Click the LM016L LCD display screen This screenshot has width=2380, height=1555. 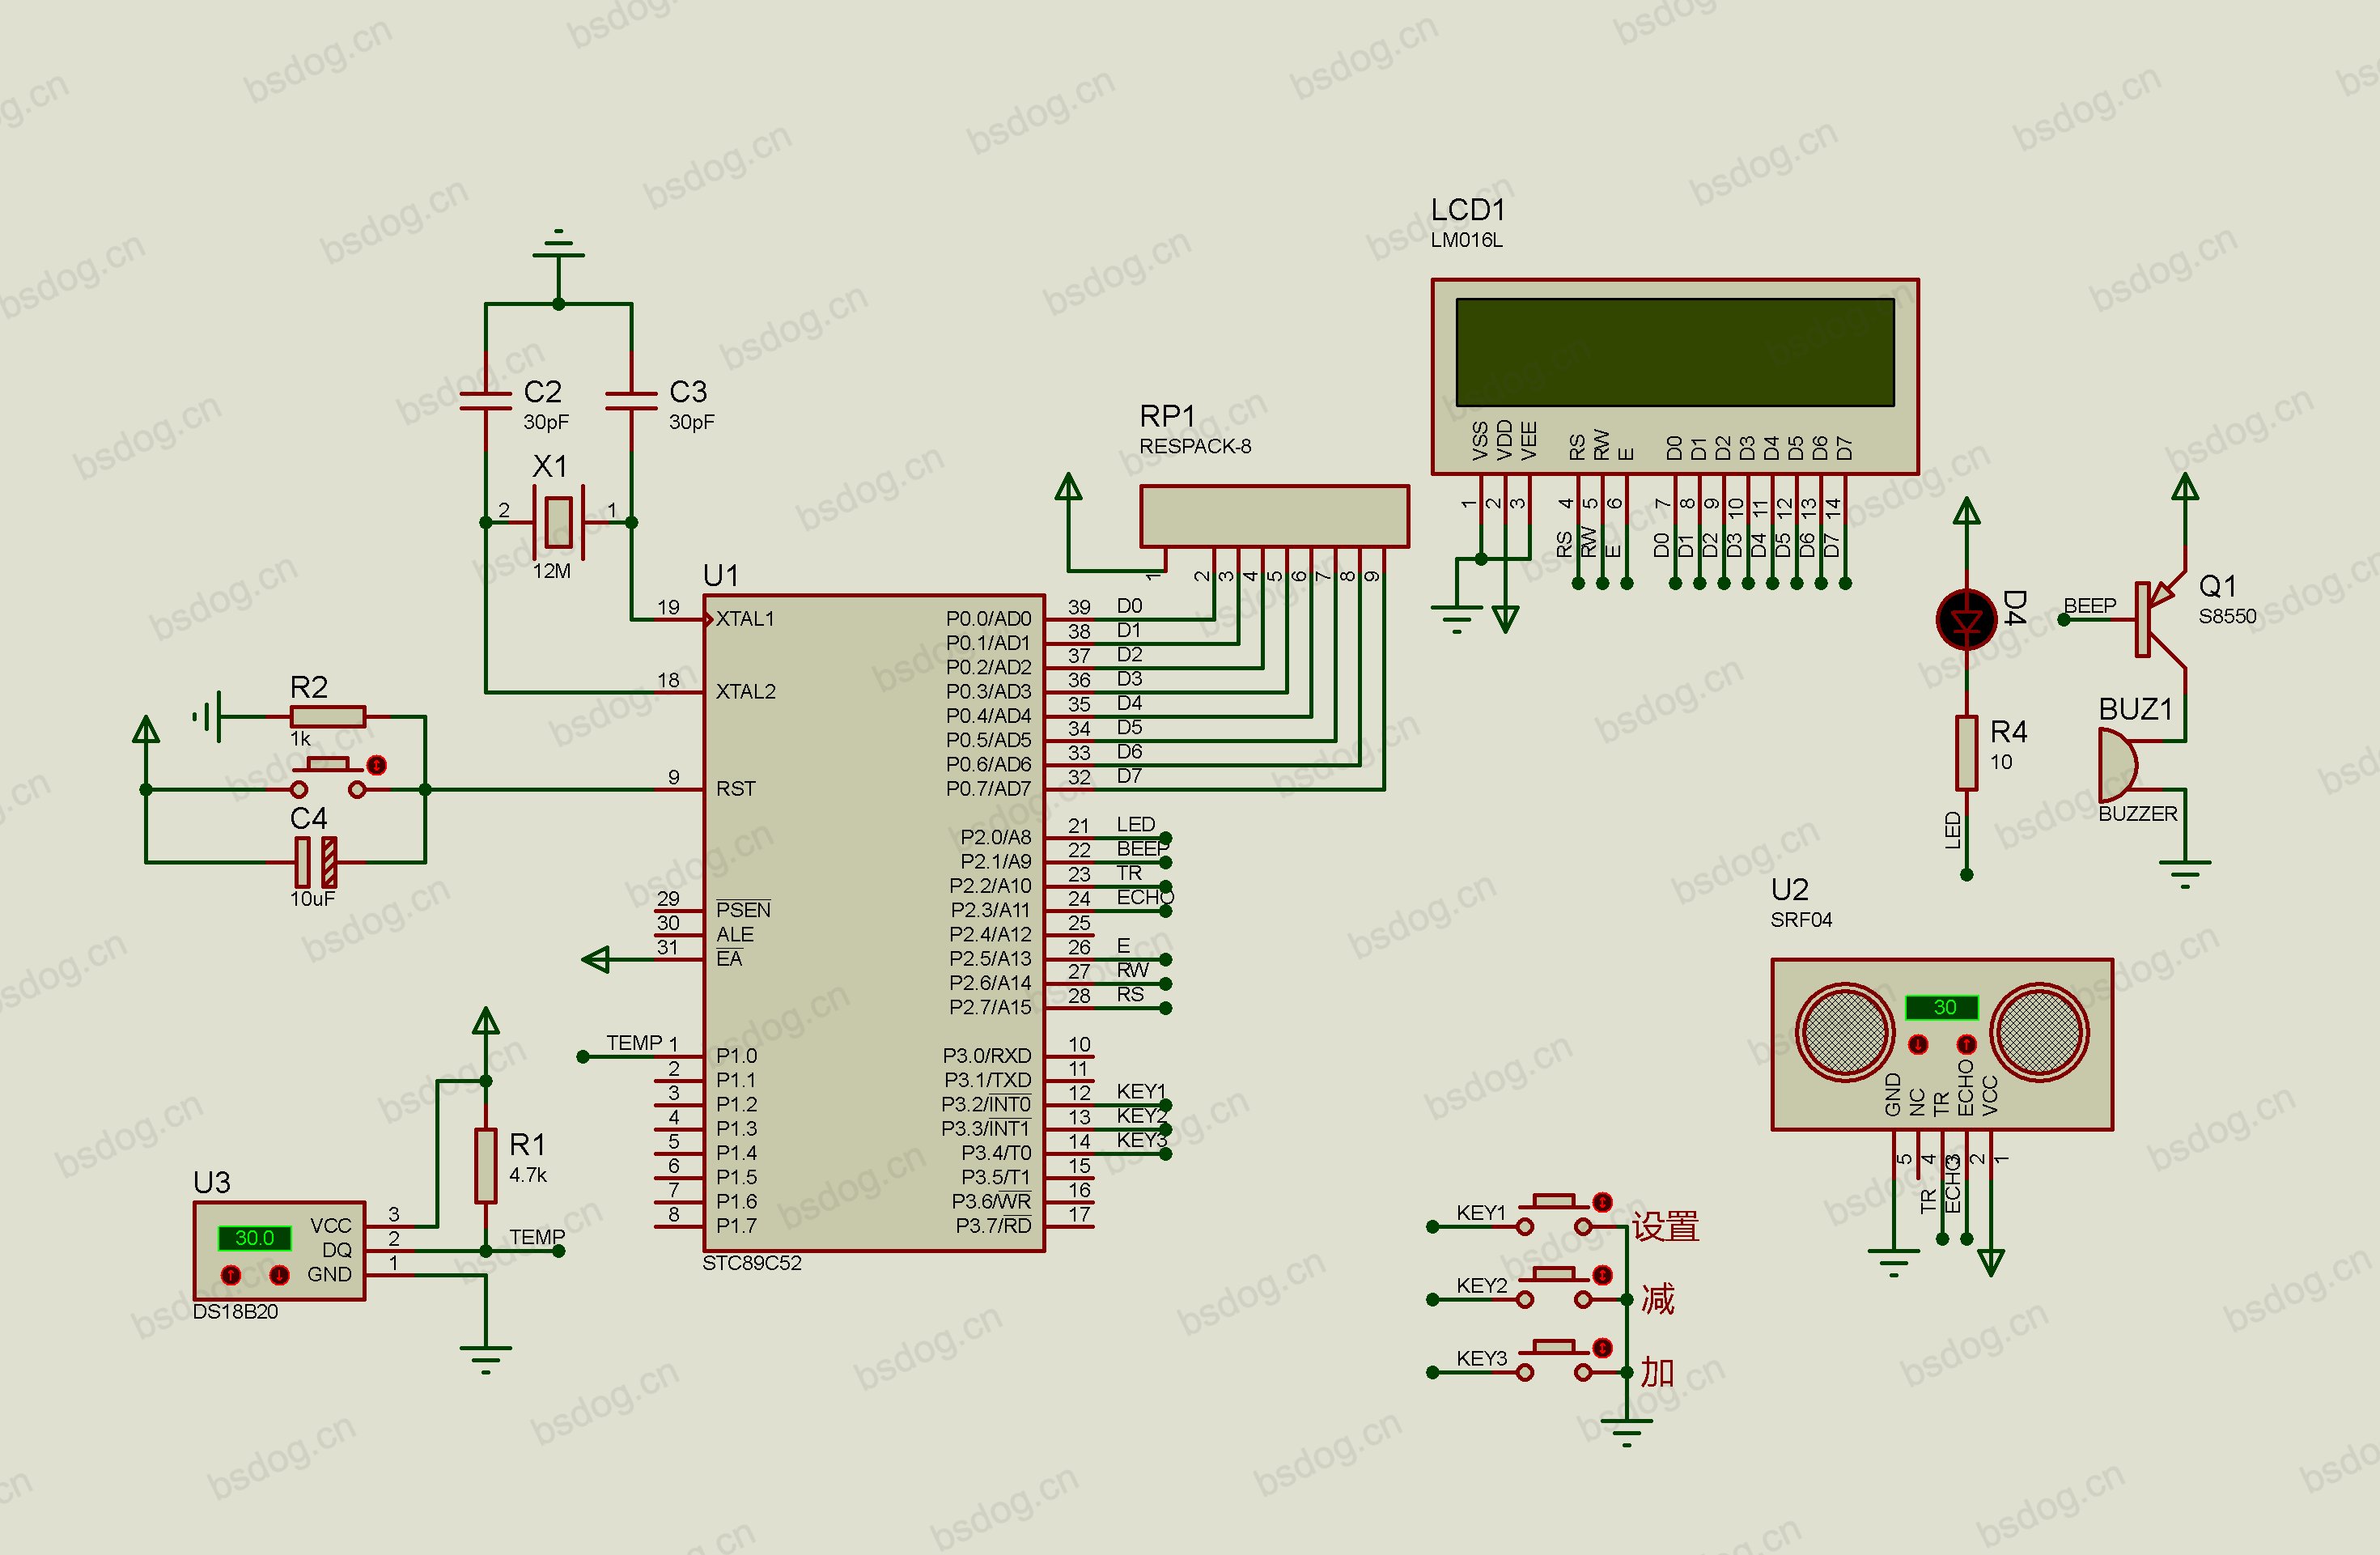click(x=1675, y=352)
